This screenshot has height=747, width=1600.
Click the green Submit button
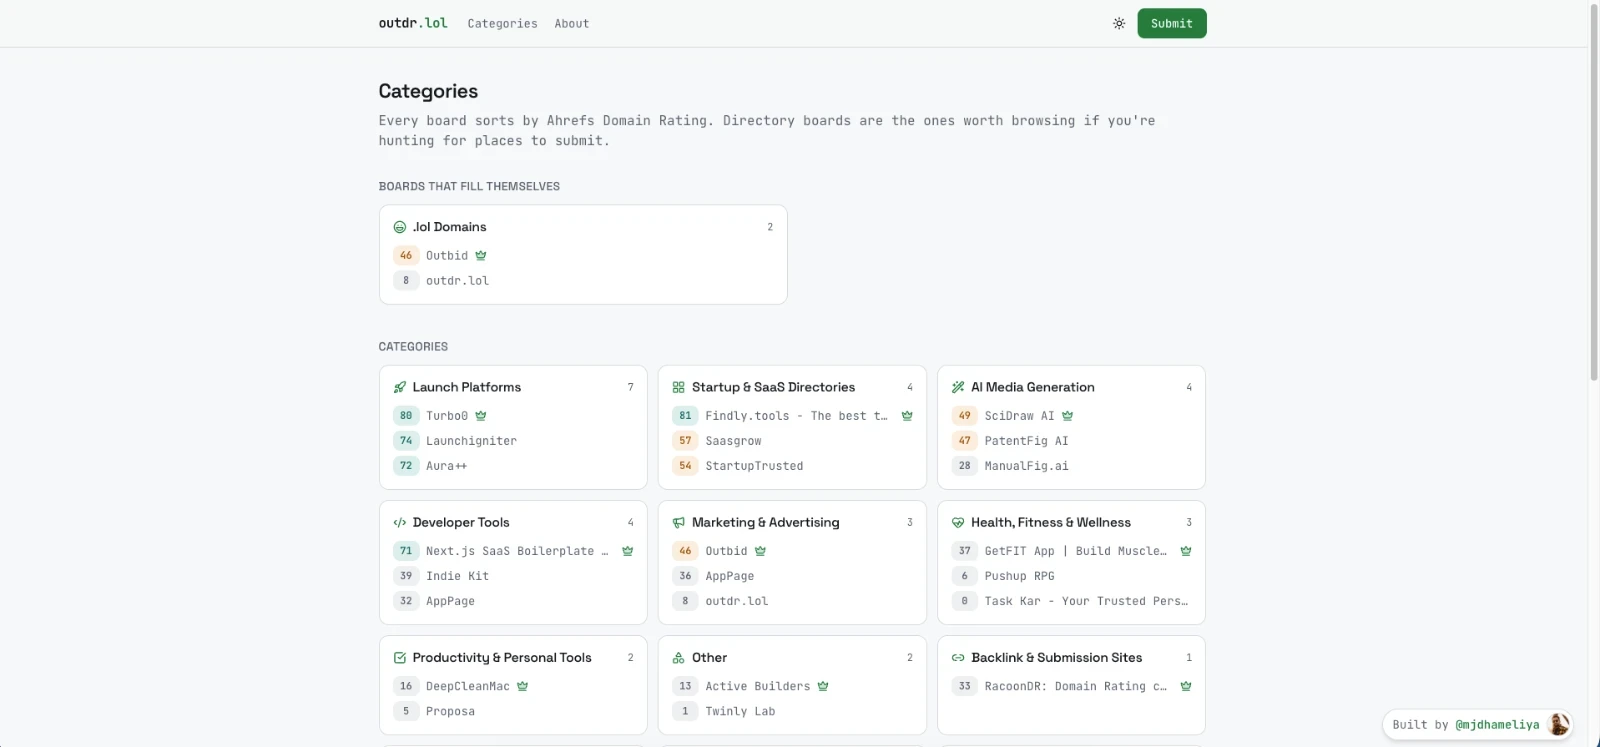pos(1172,23)
